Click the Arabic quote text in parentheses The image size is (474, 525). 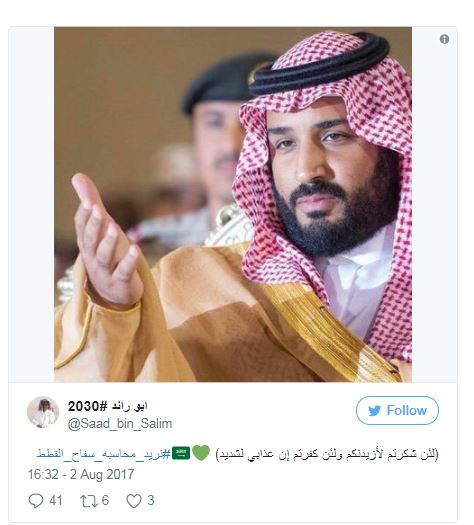327,454
